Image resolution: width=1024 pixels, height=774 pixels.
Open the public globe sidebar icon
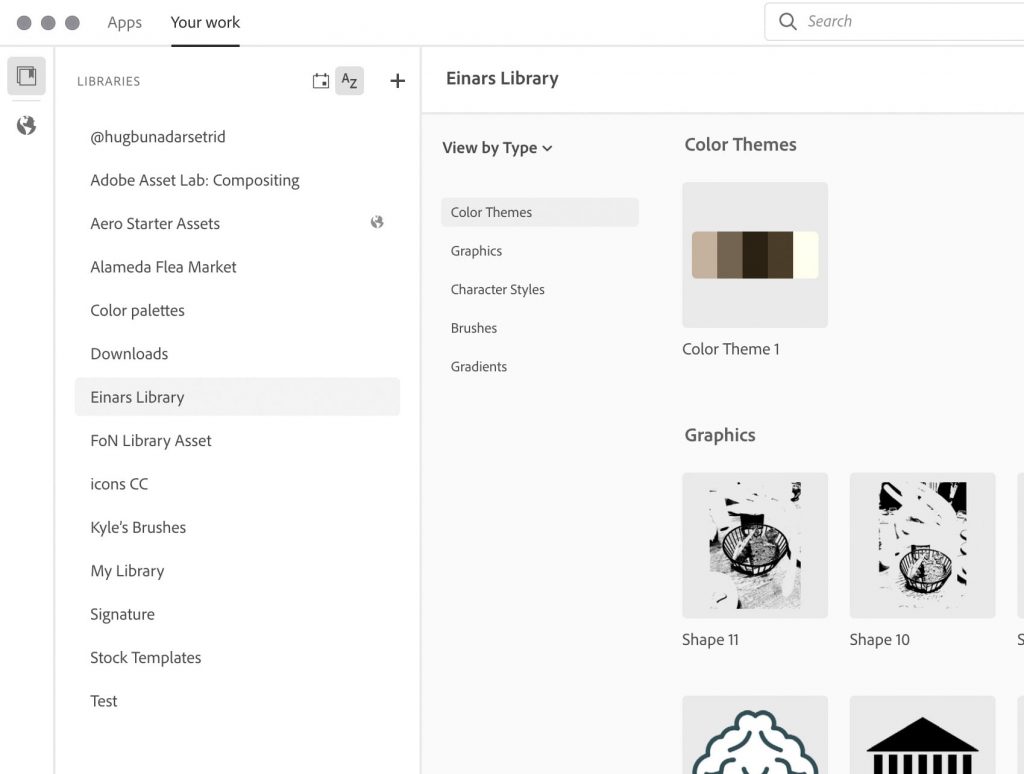coord(26,125)
